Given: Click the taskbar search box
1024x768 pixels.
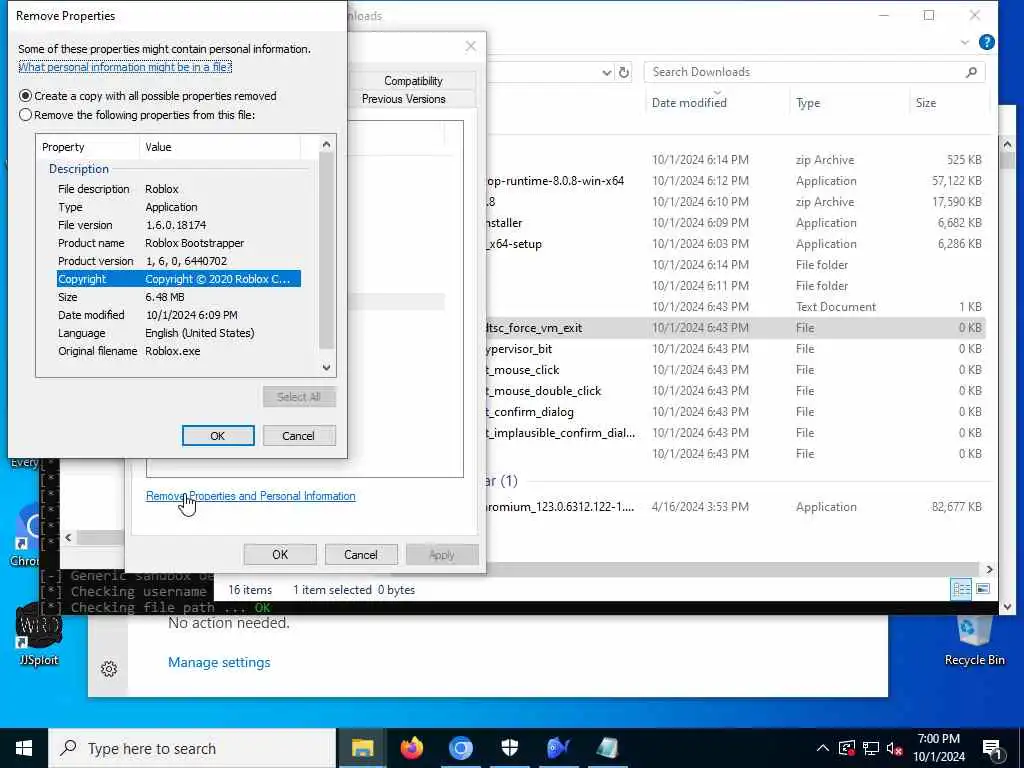Looking at the screenshot, I should (x=192, y=748).
